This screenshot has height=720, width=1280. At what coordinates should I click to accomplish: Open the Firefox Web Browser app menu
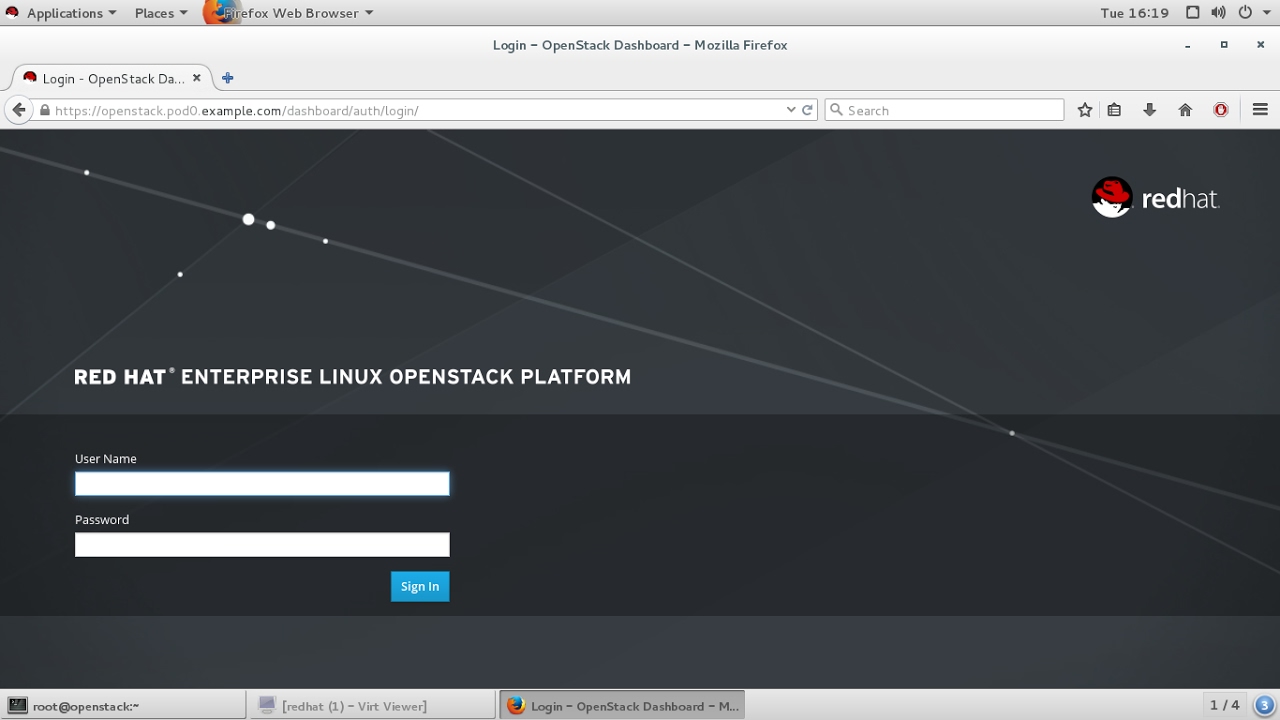coord(288,13)
